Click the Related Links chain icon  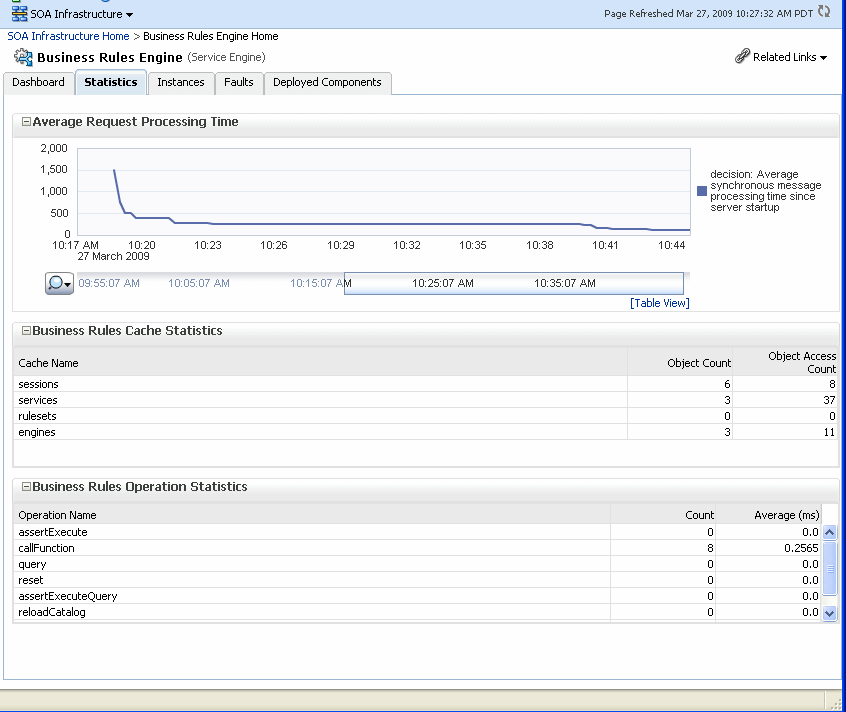[741, 57]
